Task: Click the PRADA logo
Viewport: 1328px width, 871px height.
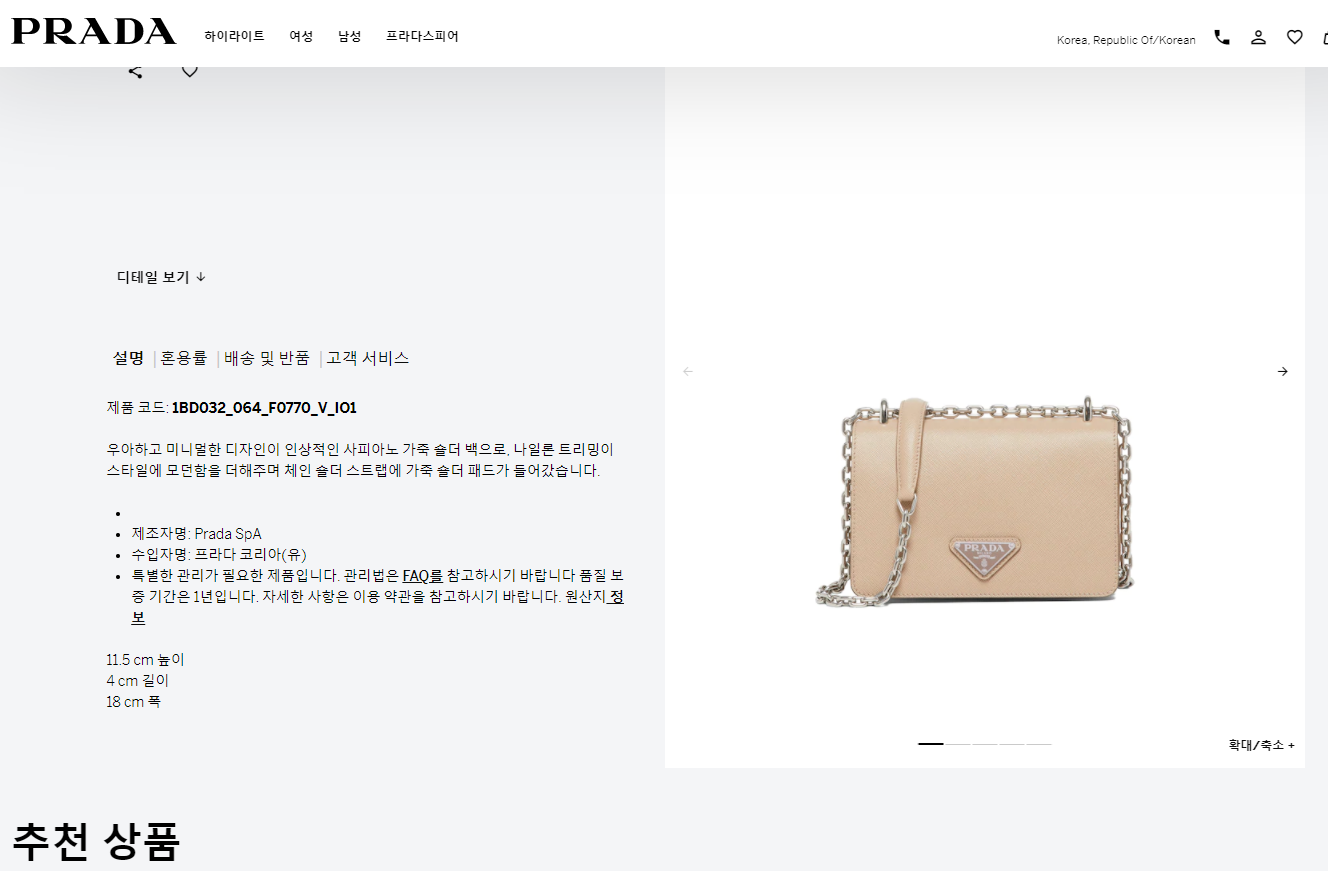Action: (x=94, y=32)
